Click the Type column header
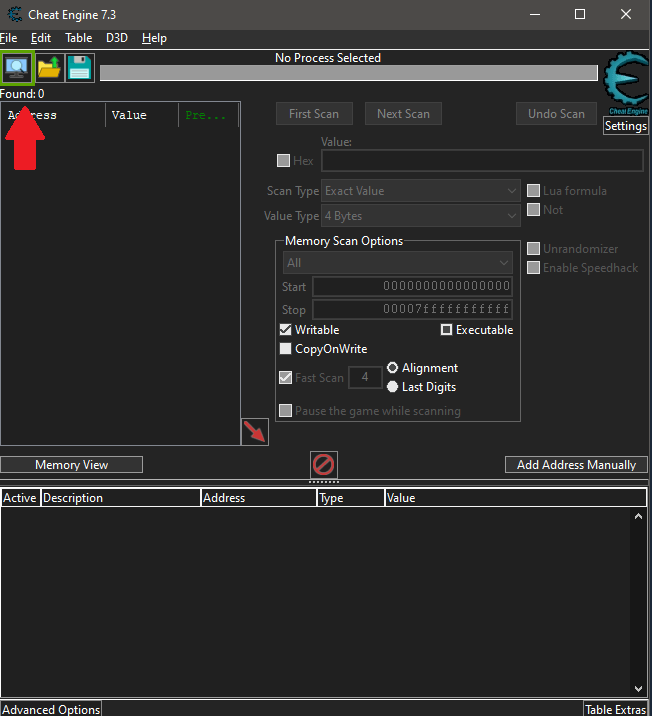 pos(351,498)
